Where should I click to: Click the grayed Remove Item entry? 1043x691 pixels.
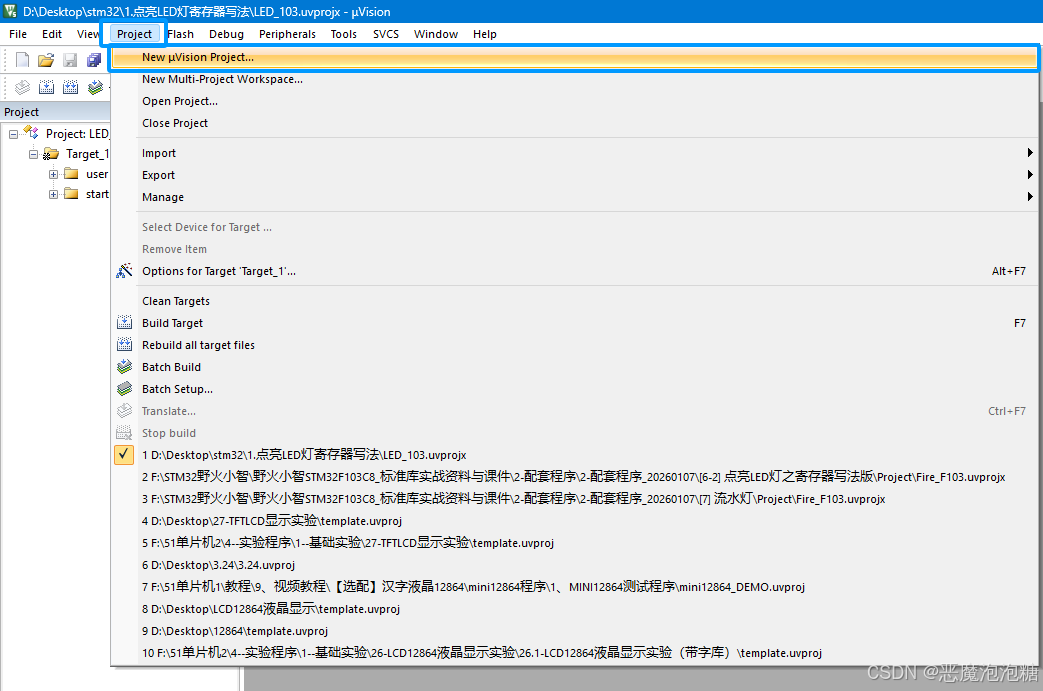point(574,249)
